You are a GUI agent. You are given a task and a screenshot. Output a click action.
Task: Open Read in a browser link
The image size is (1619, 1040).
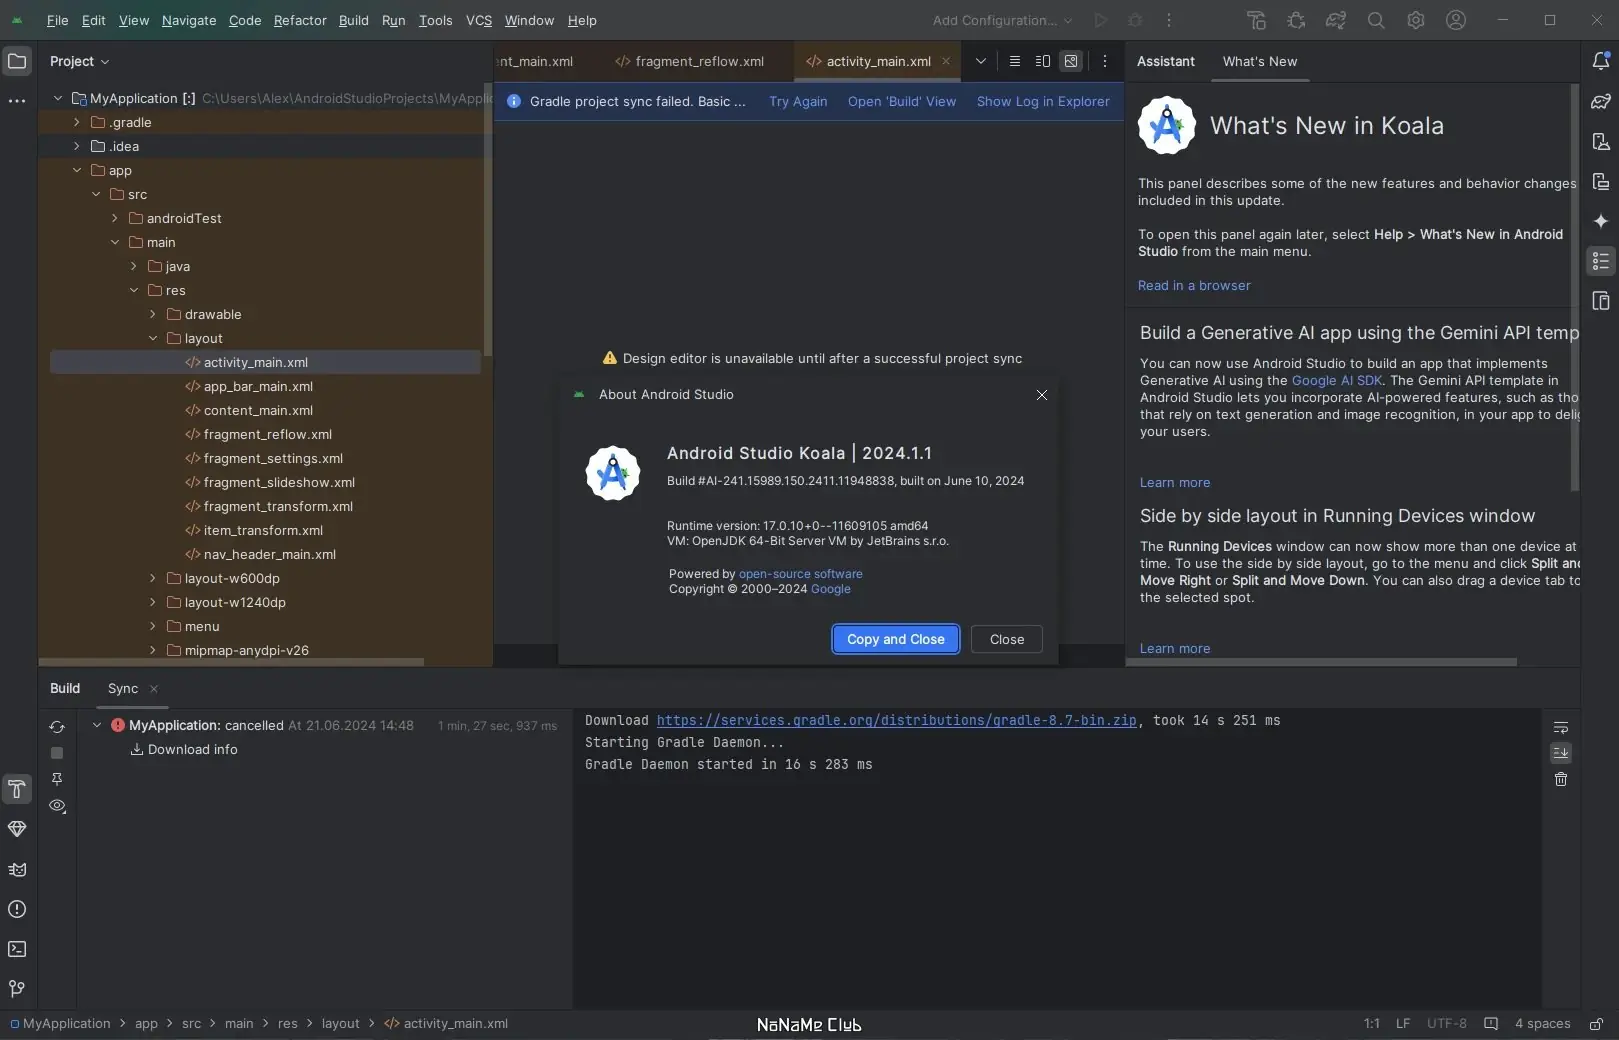[x=1194, y=285]
